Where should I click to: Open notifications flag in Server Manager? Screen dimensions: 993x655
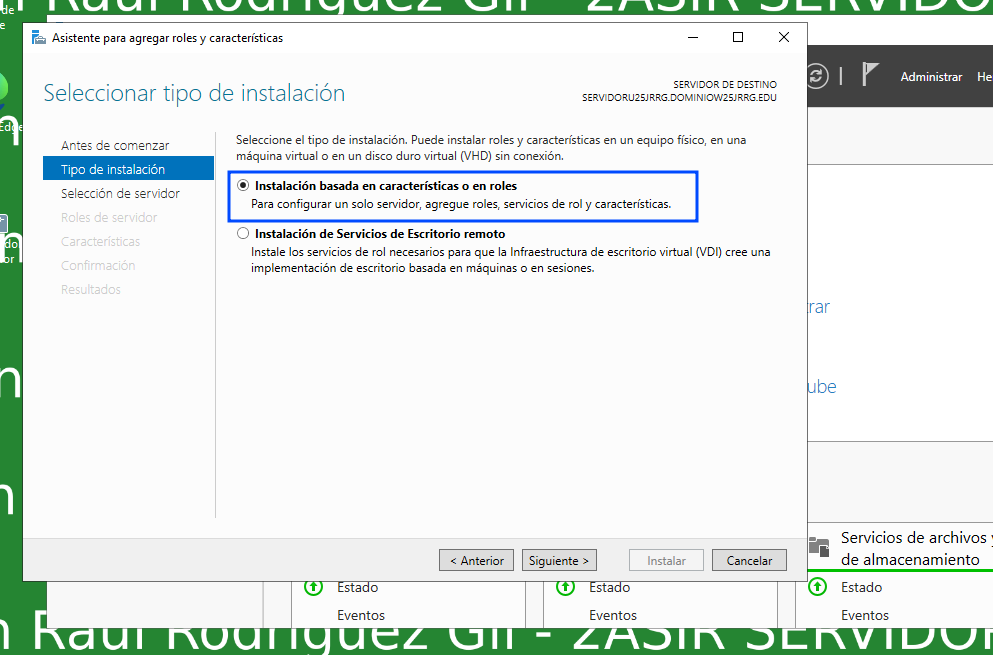point(870,75)
